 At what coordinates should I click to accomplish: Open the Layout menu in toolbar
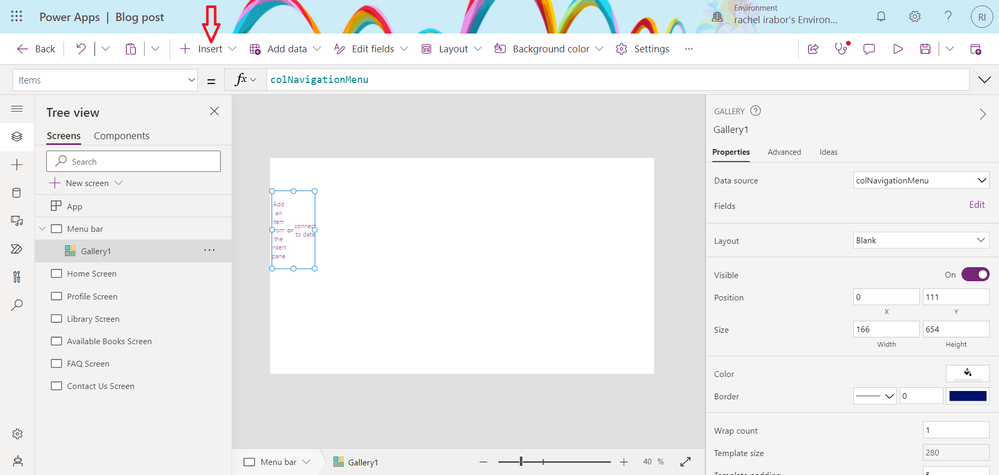[x=451, y=49]
